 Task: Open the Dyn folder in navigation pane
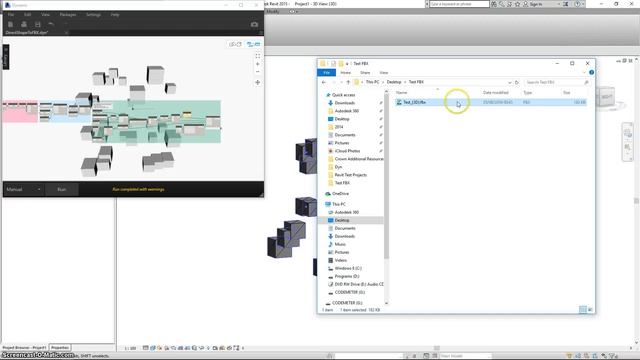tap(338, 167)
